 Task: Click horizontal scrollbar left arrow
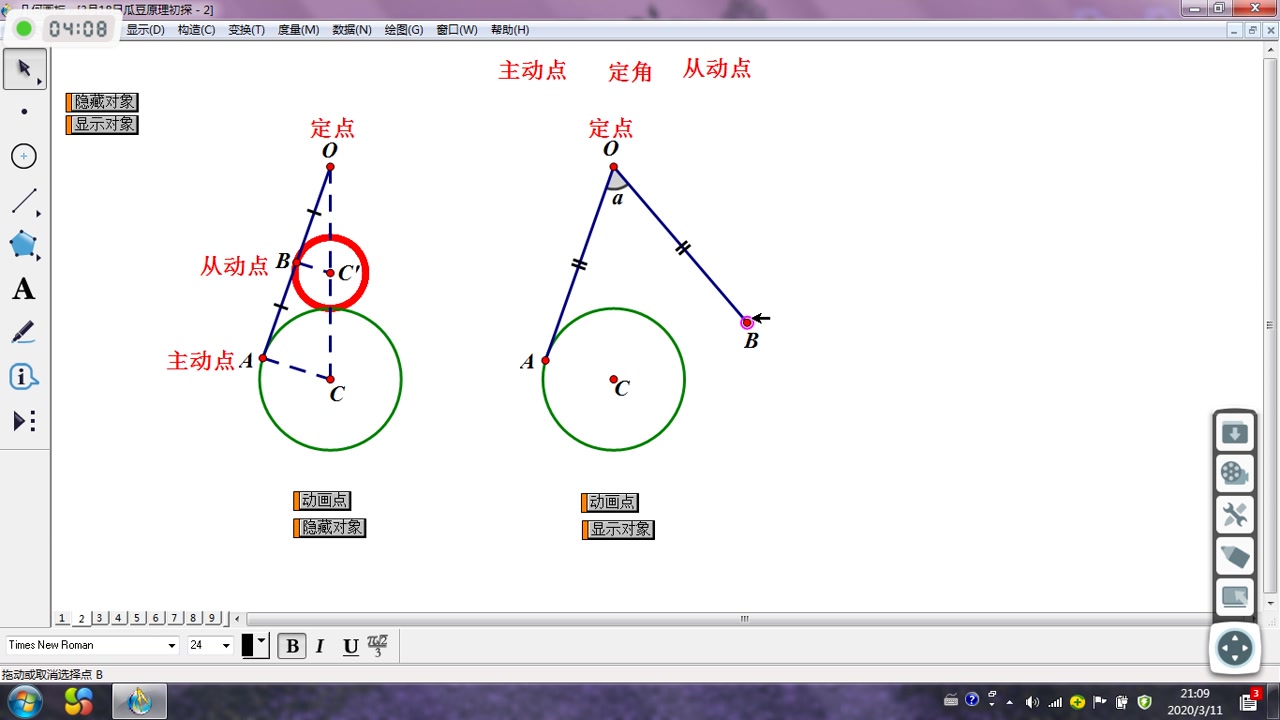237,619
